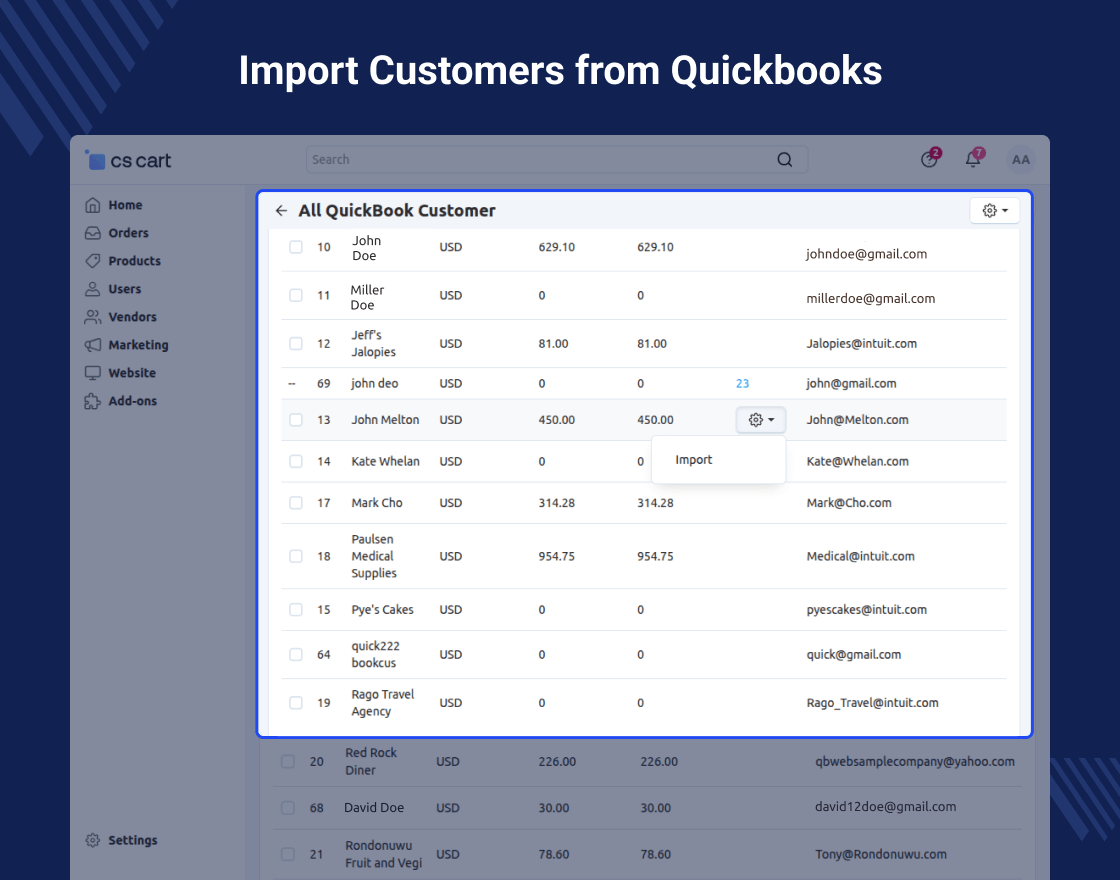Click the name john deo

pos(374,384)
